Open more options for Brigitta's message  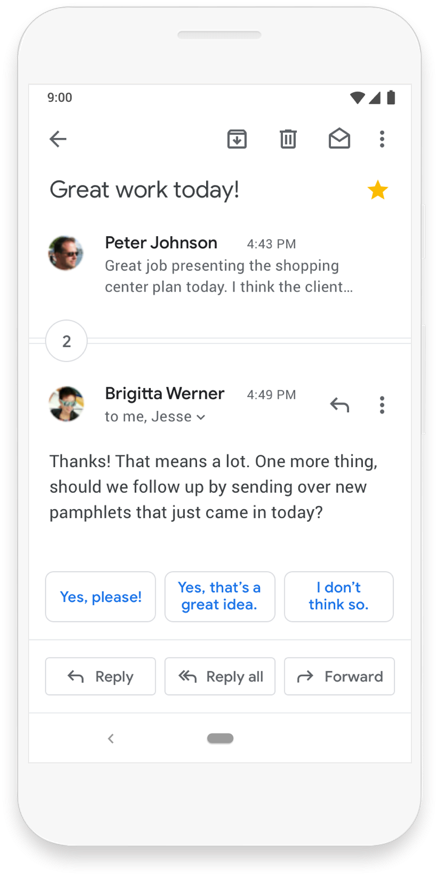[382, 404]
